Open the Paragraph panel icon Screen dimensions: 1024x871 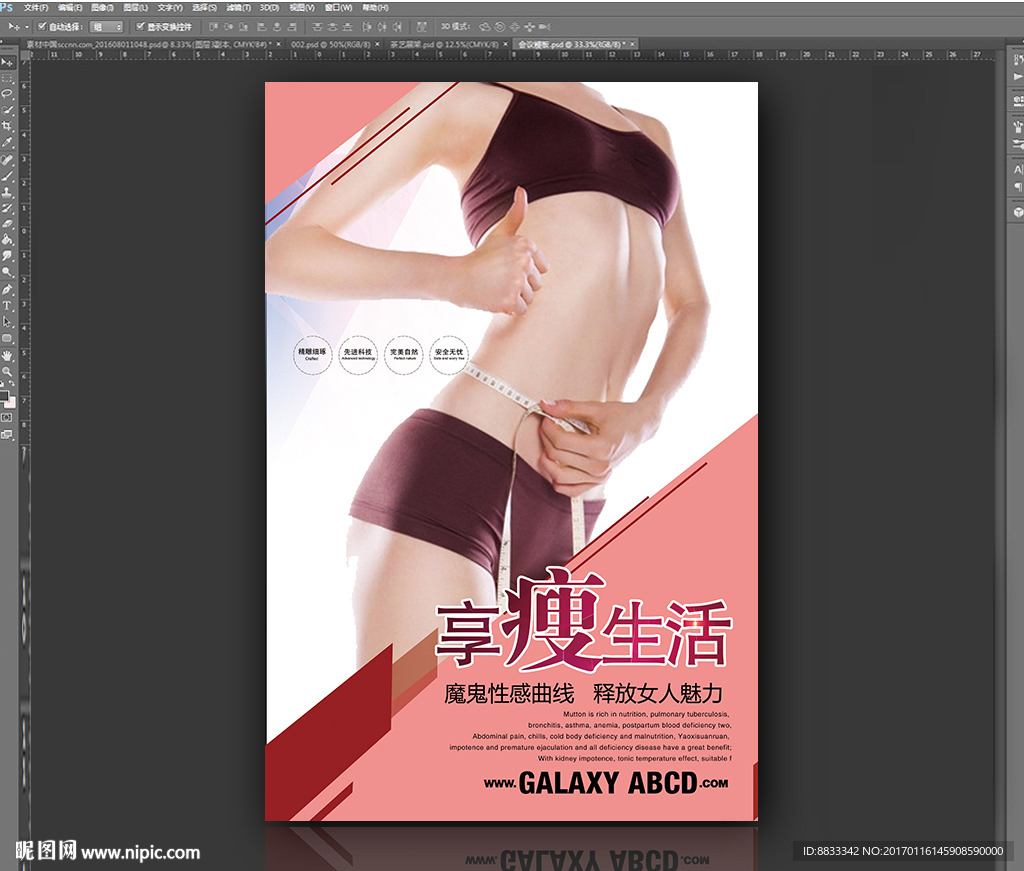pyautogui.click(x=1017, y=186)
